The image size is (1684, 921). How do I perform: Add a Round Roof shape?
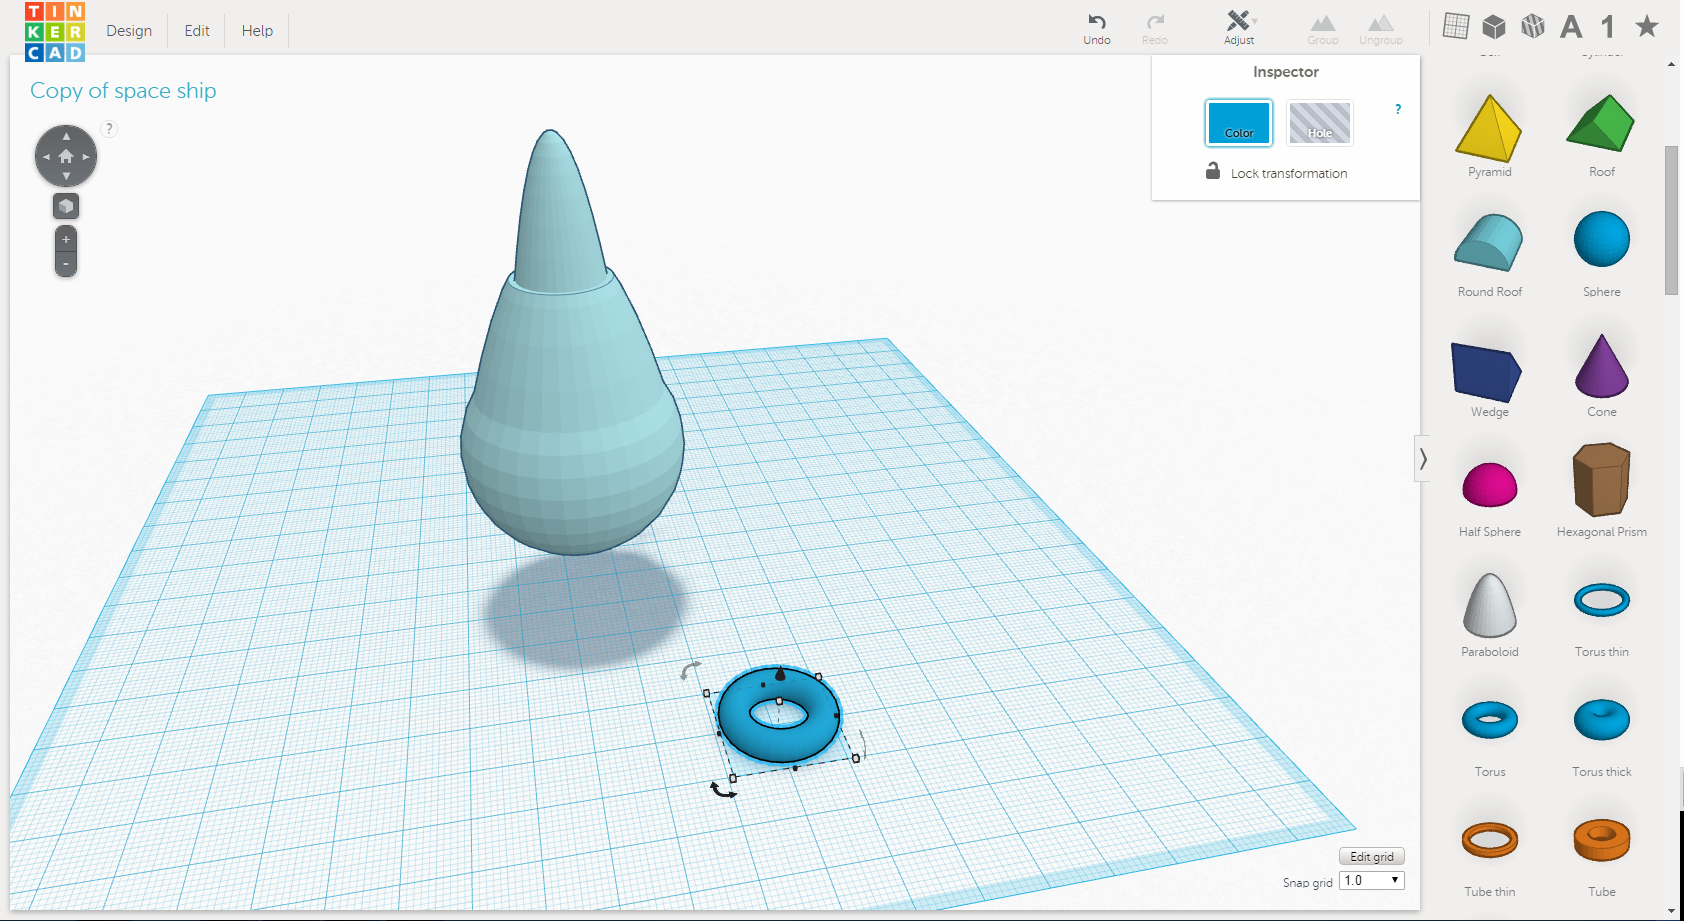pyautogui.click(x=1490, y=255)
